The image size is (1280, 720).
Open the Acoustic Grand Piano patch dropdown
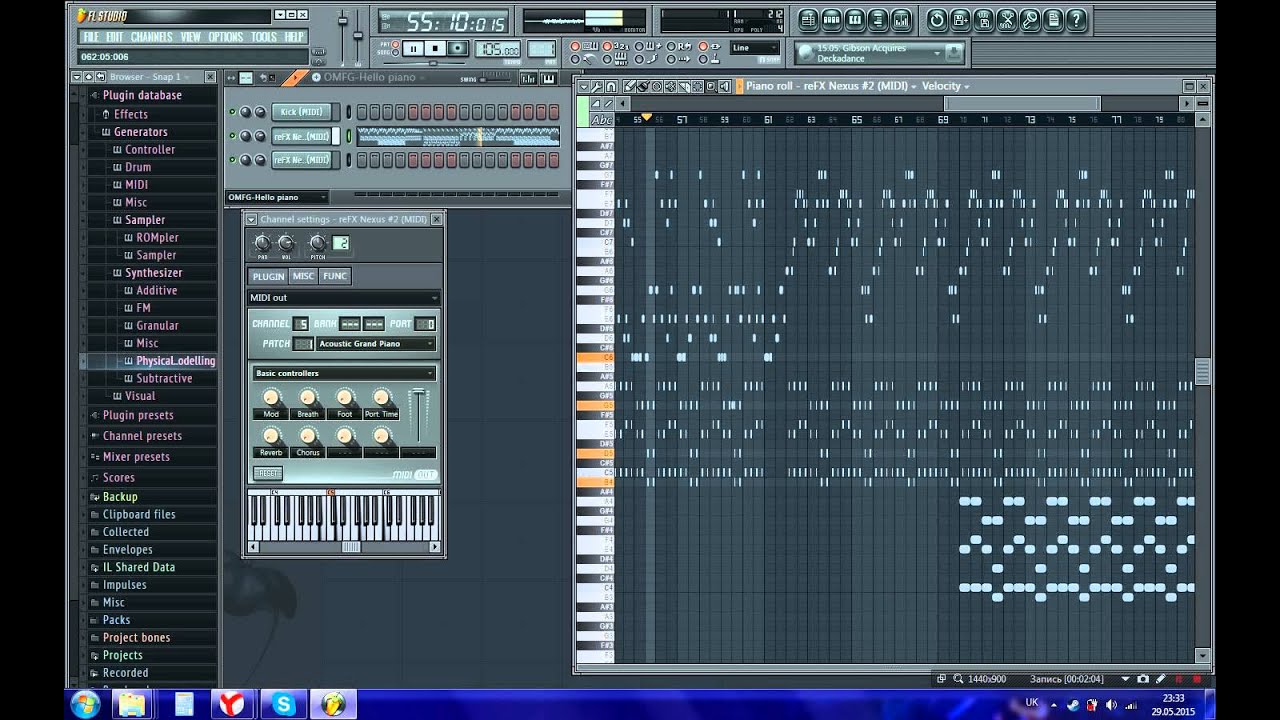(376, 344)
